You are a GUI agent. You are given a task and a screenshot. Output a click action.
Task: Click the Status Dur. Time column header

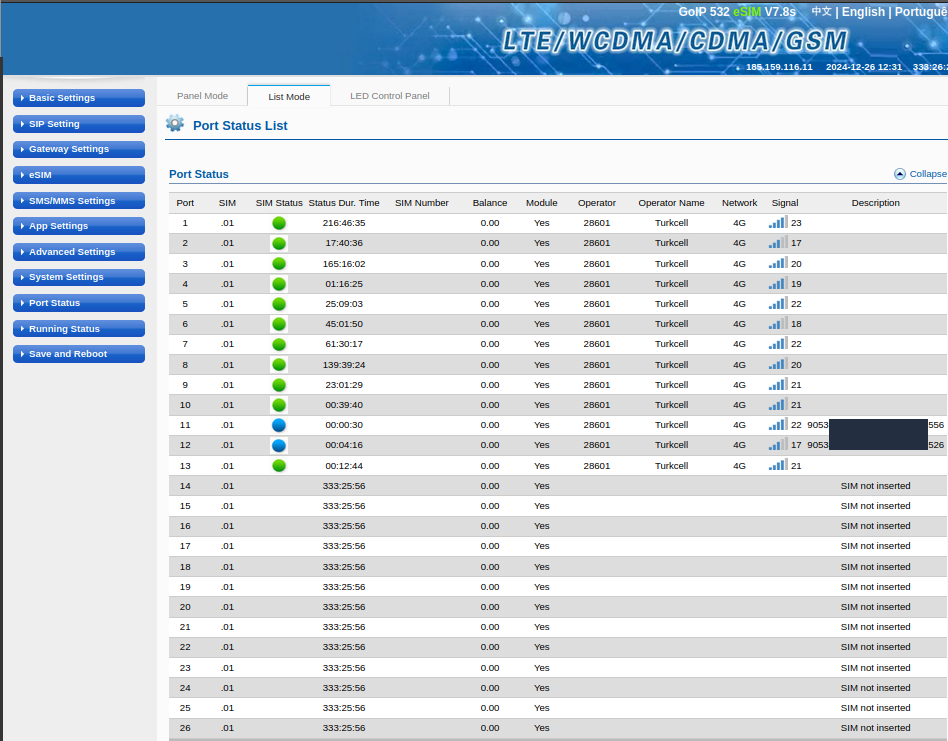tap(344, 203)
